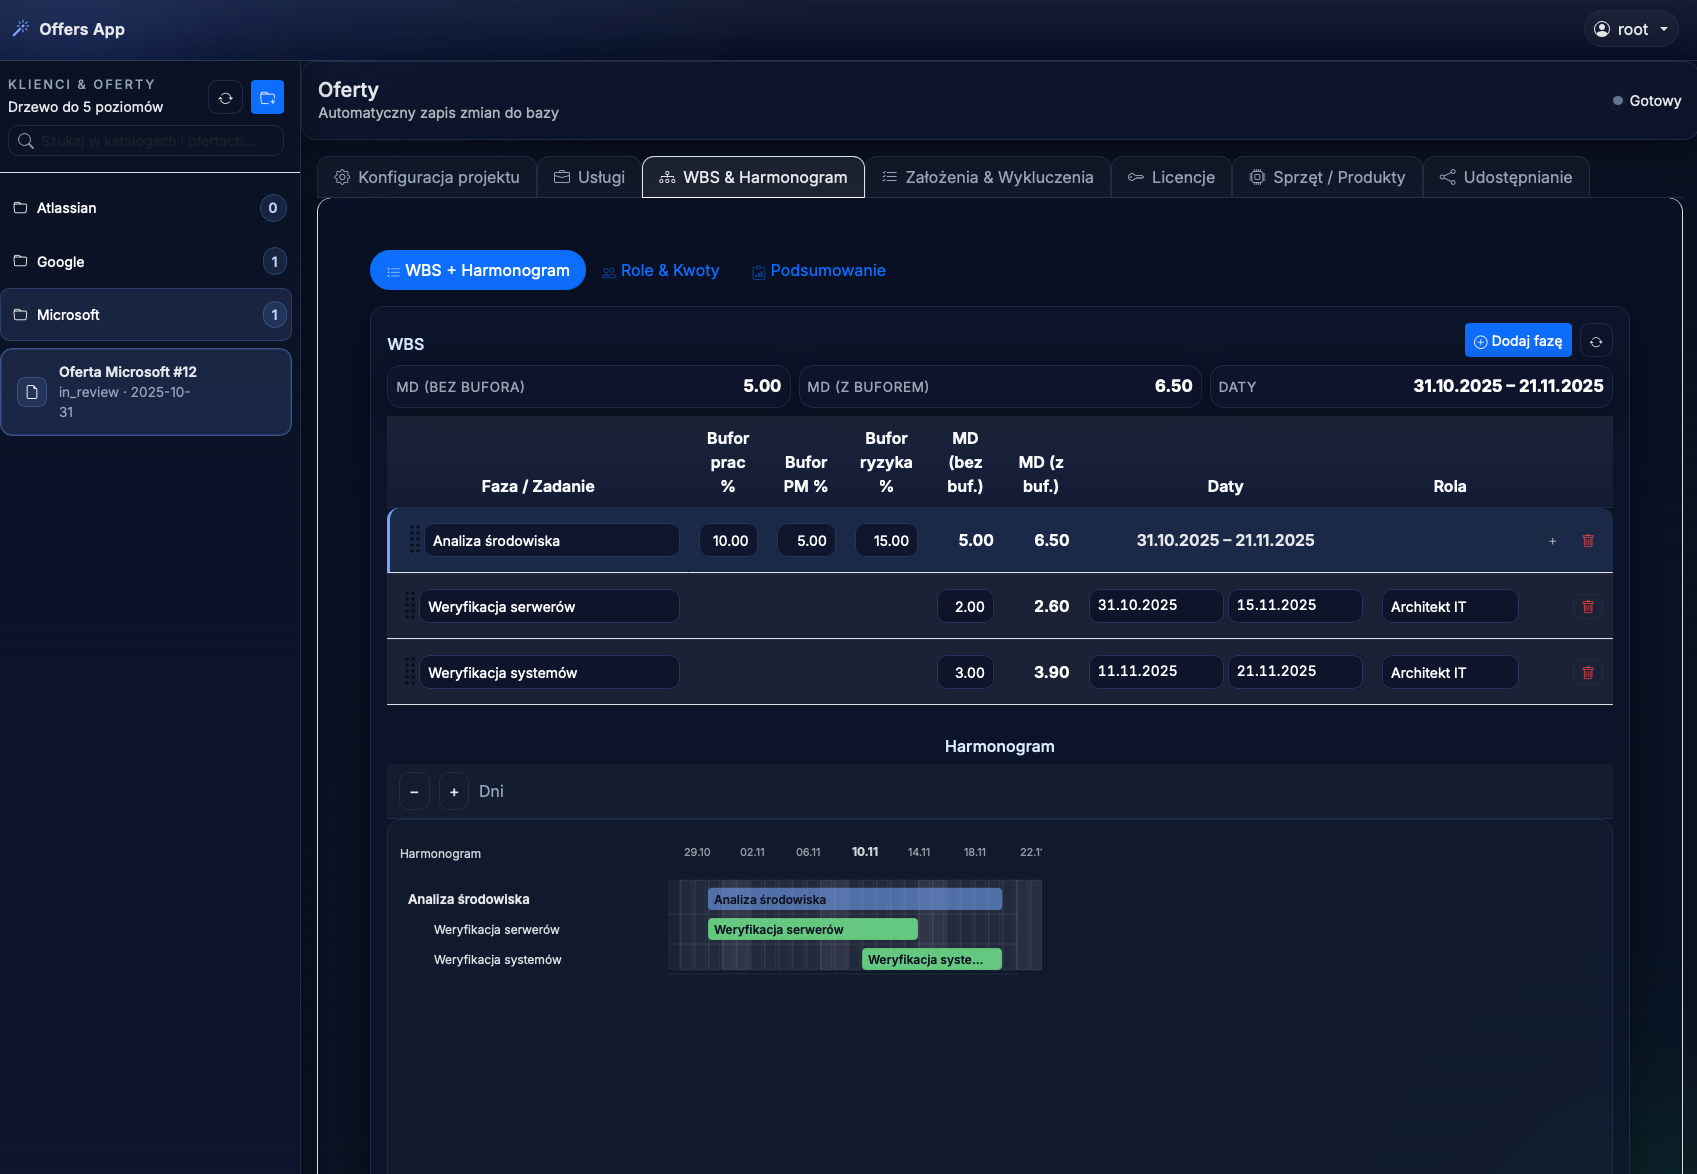This screenshot has width=1697, height=1174.
Task: Delete the Weryfikacja systemów task
Action: (x=1587, y=673)
